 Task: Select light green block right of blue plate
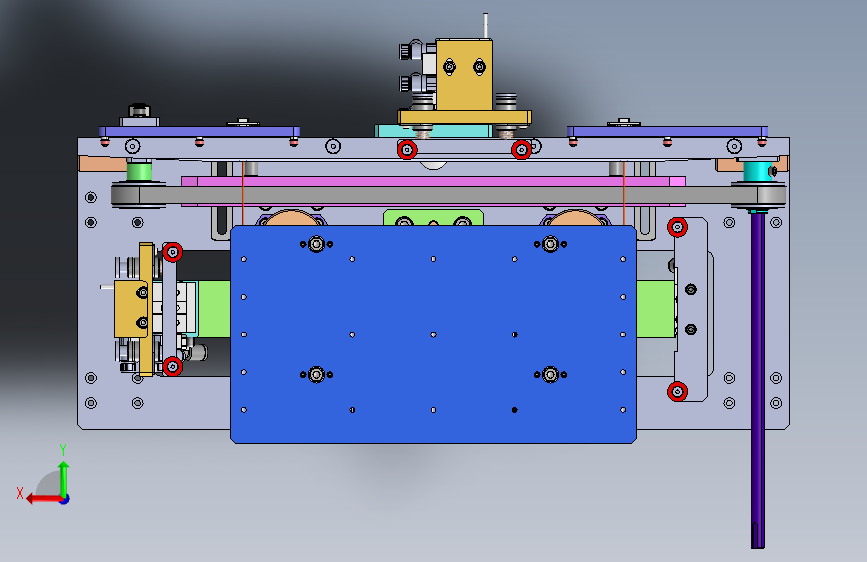pos(656,309)
